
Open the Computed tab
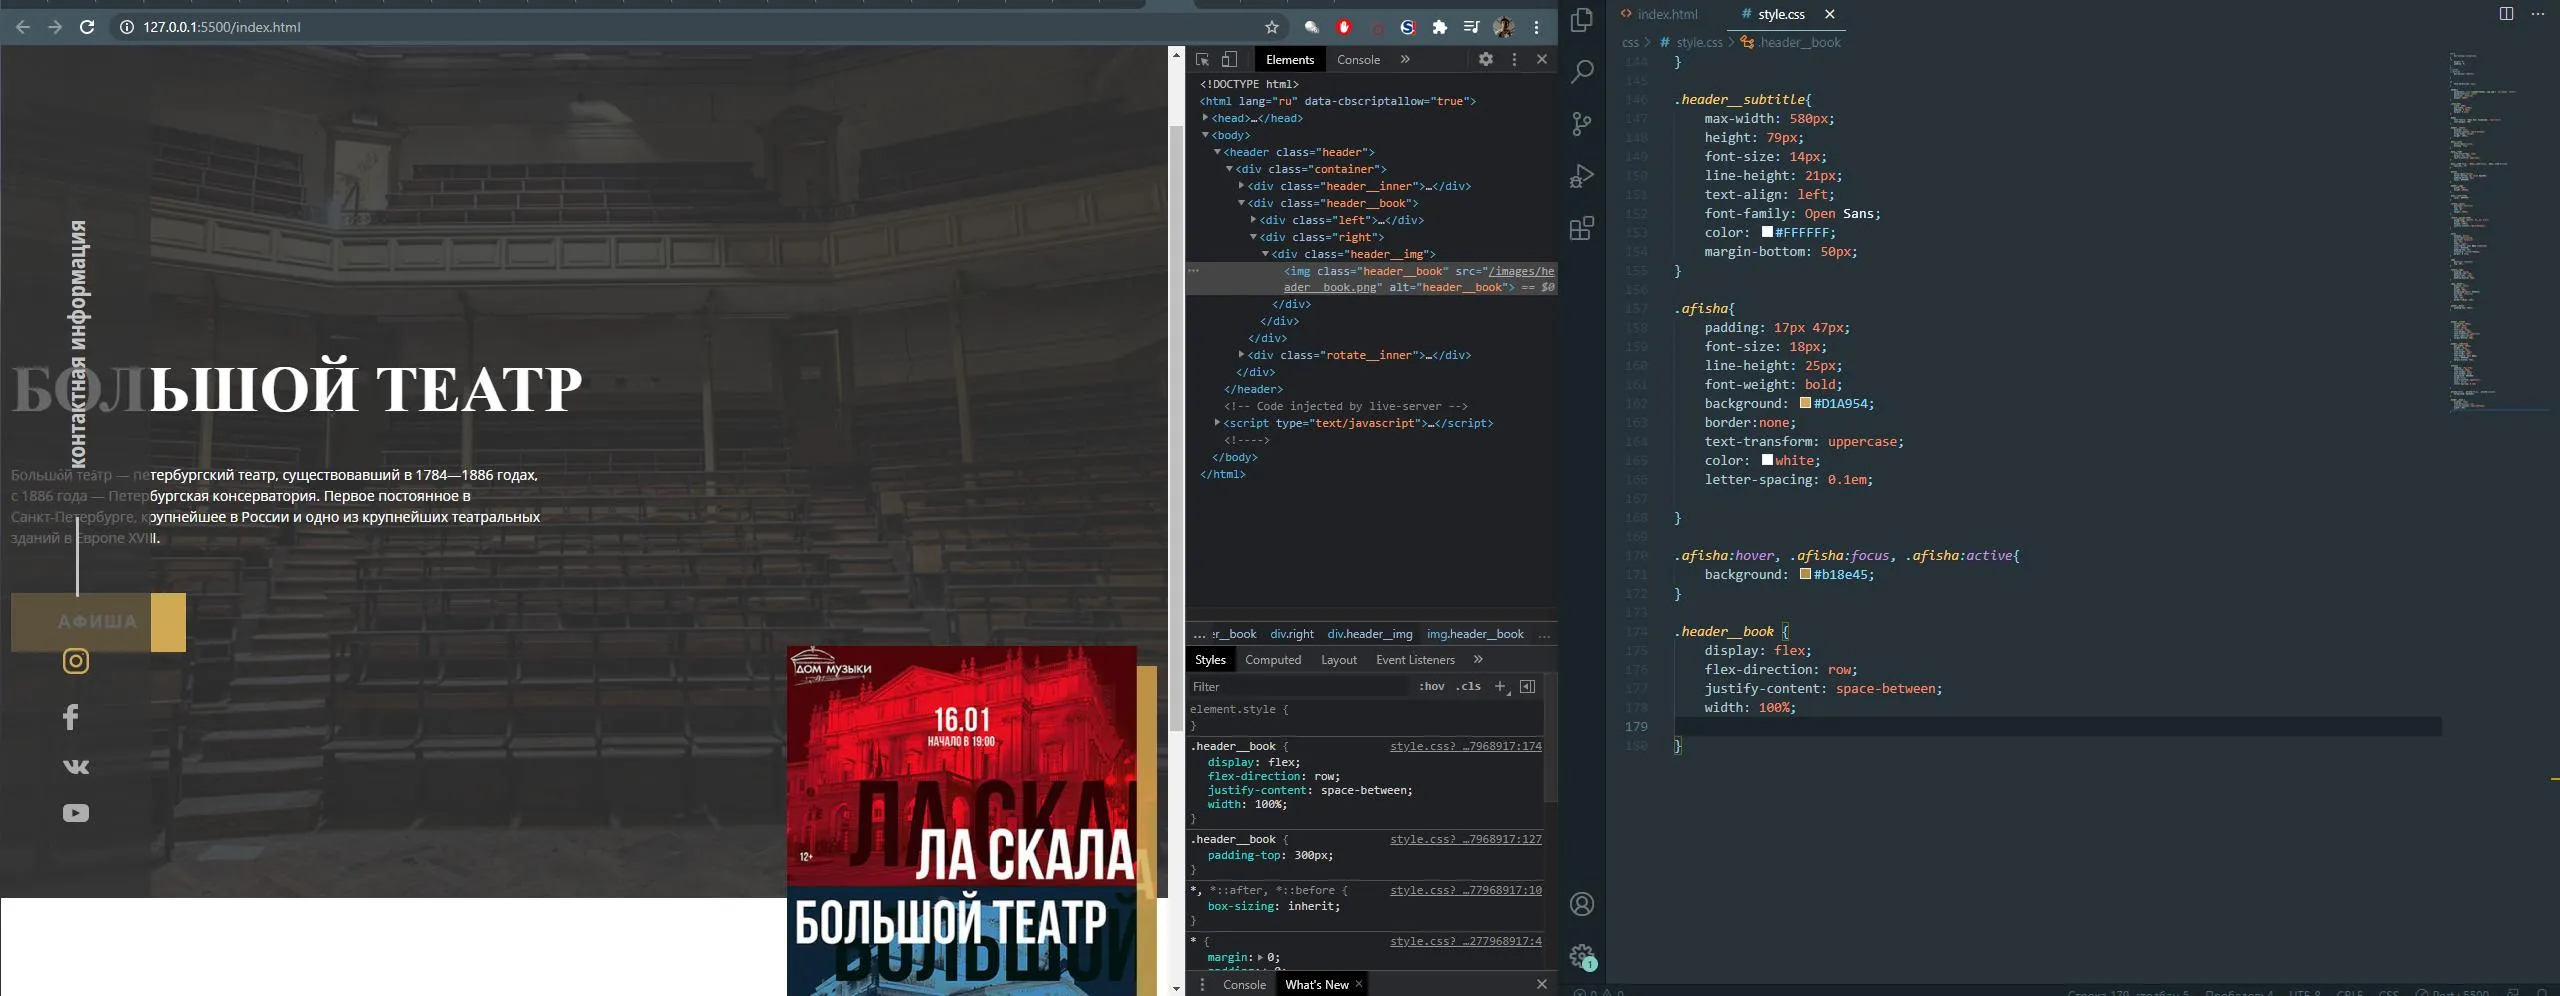pos(1273,660)
